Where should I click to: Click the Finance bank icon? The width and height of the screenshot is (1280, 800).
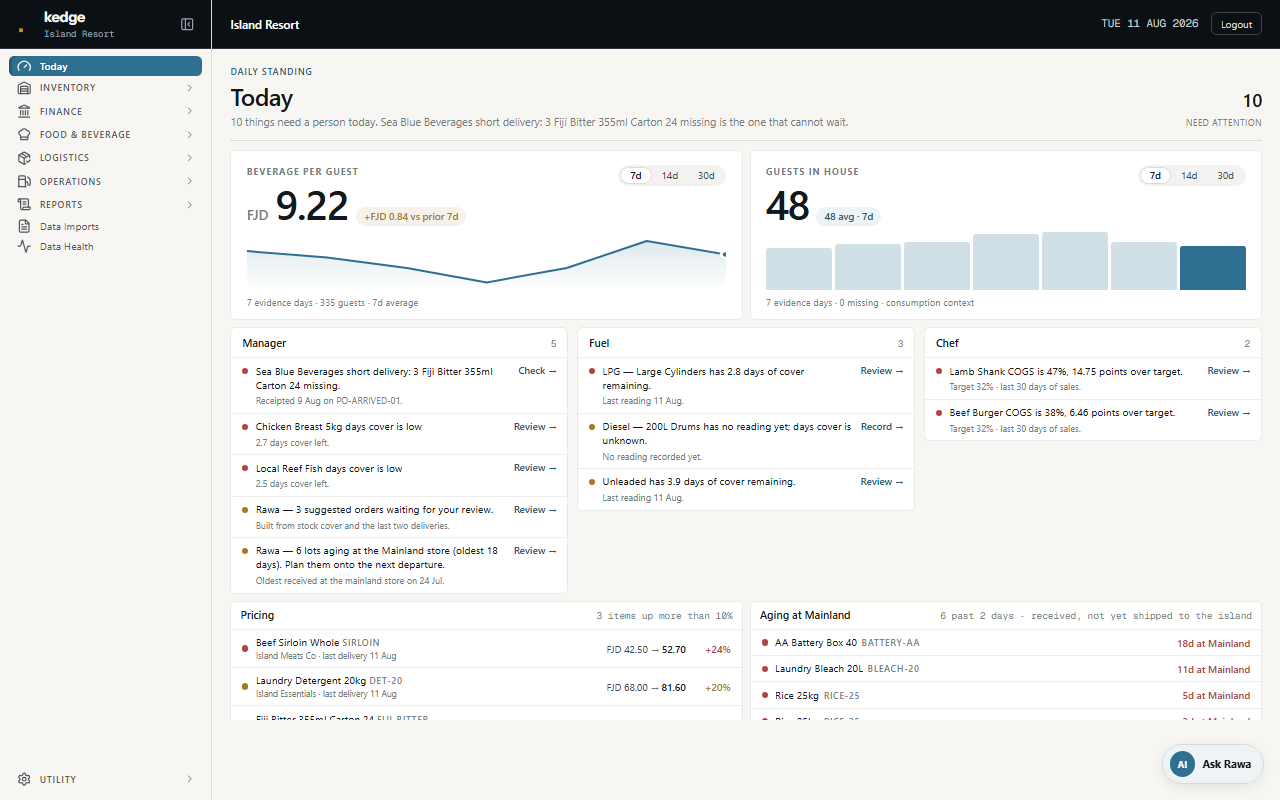(25, 111)
